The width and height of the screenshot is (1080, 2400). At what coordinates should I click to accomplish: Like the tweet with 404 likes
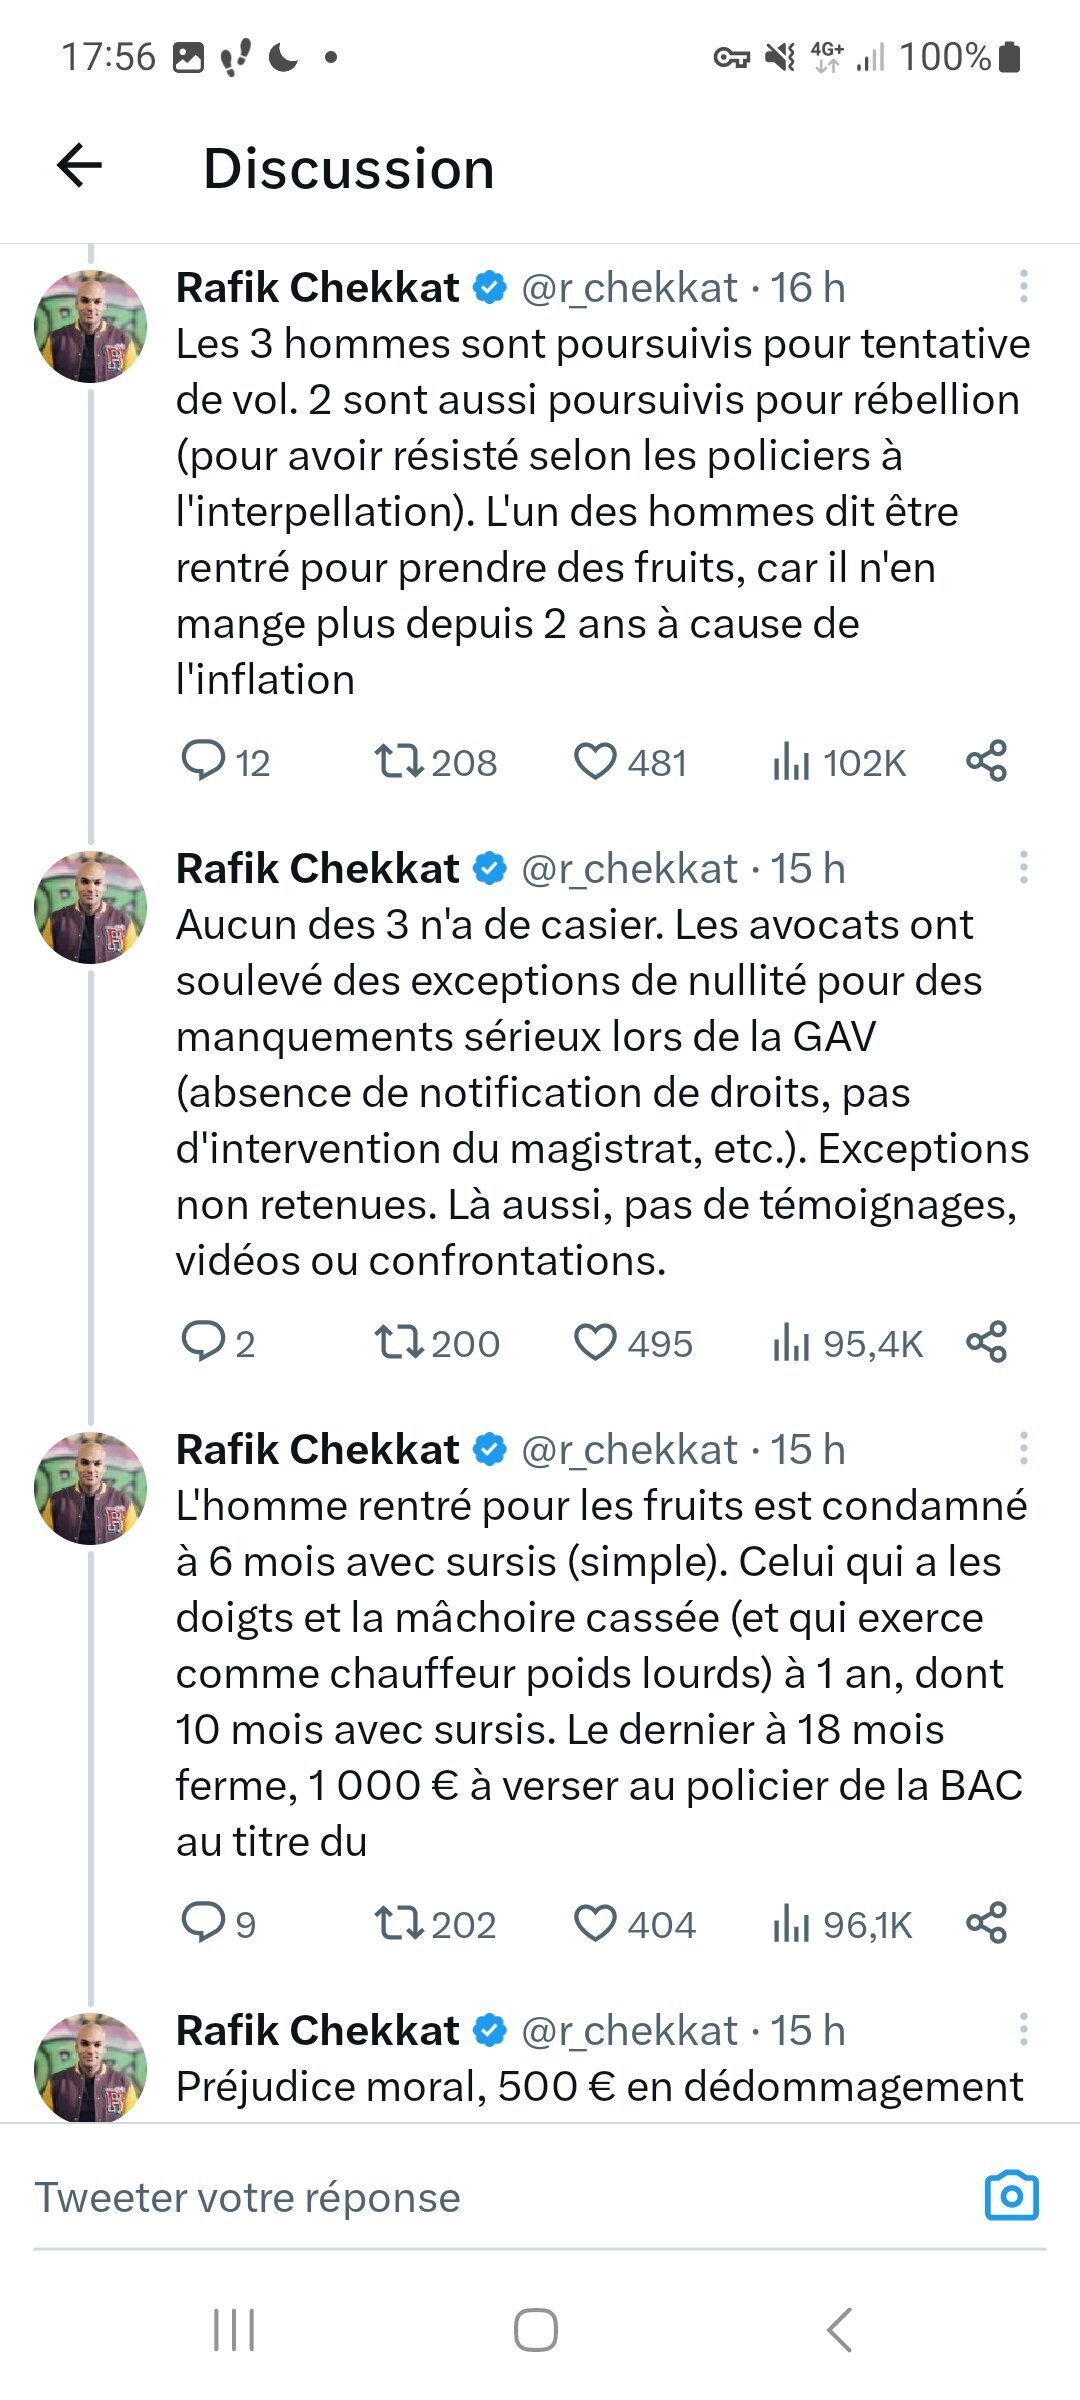pos(634,1924)
